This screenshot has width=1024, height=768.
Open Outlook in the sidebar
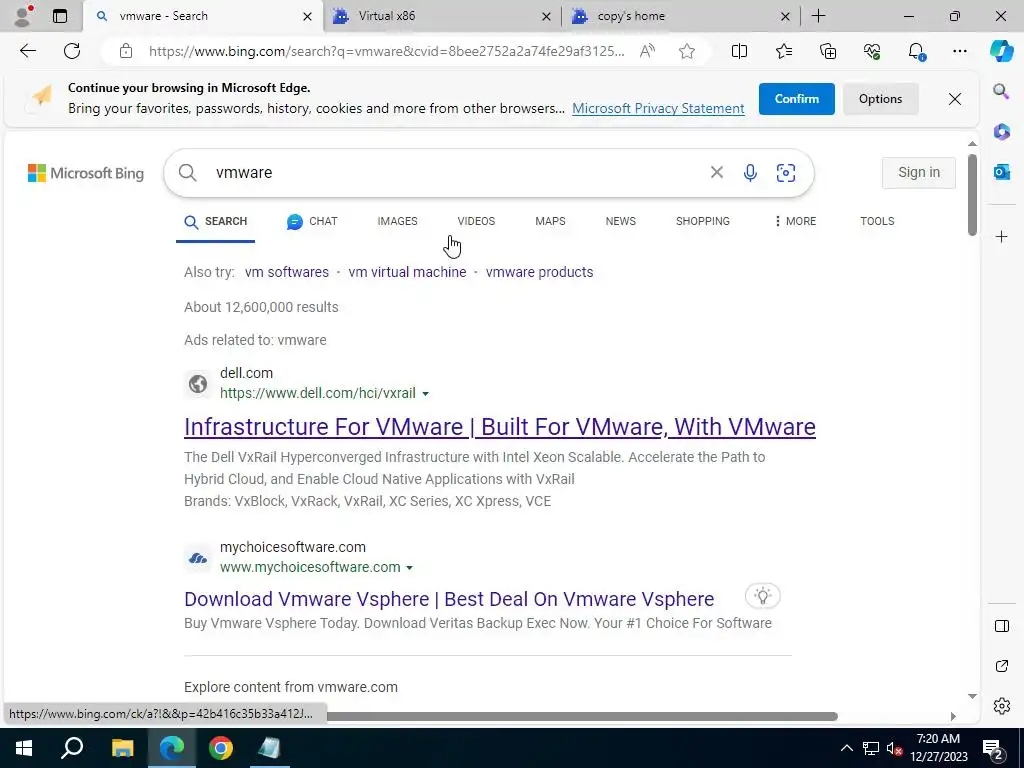coord(1001,172)
